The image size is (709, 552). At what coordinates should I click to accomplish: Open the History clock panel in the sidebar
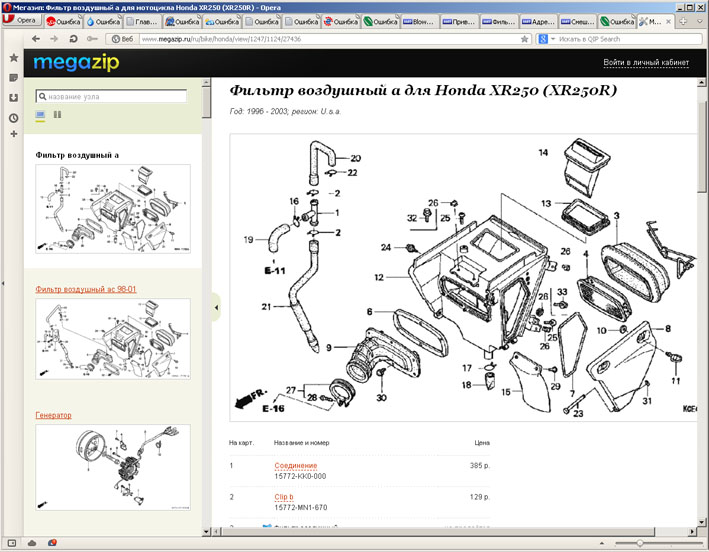click(13, 118)
